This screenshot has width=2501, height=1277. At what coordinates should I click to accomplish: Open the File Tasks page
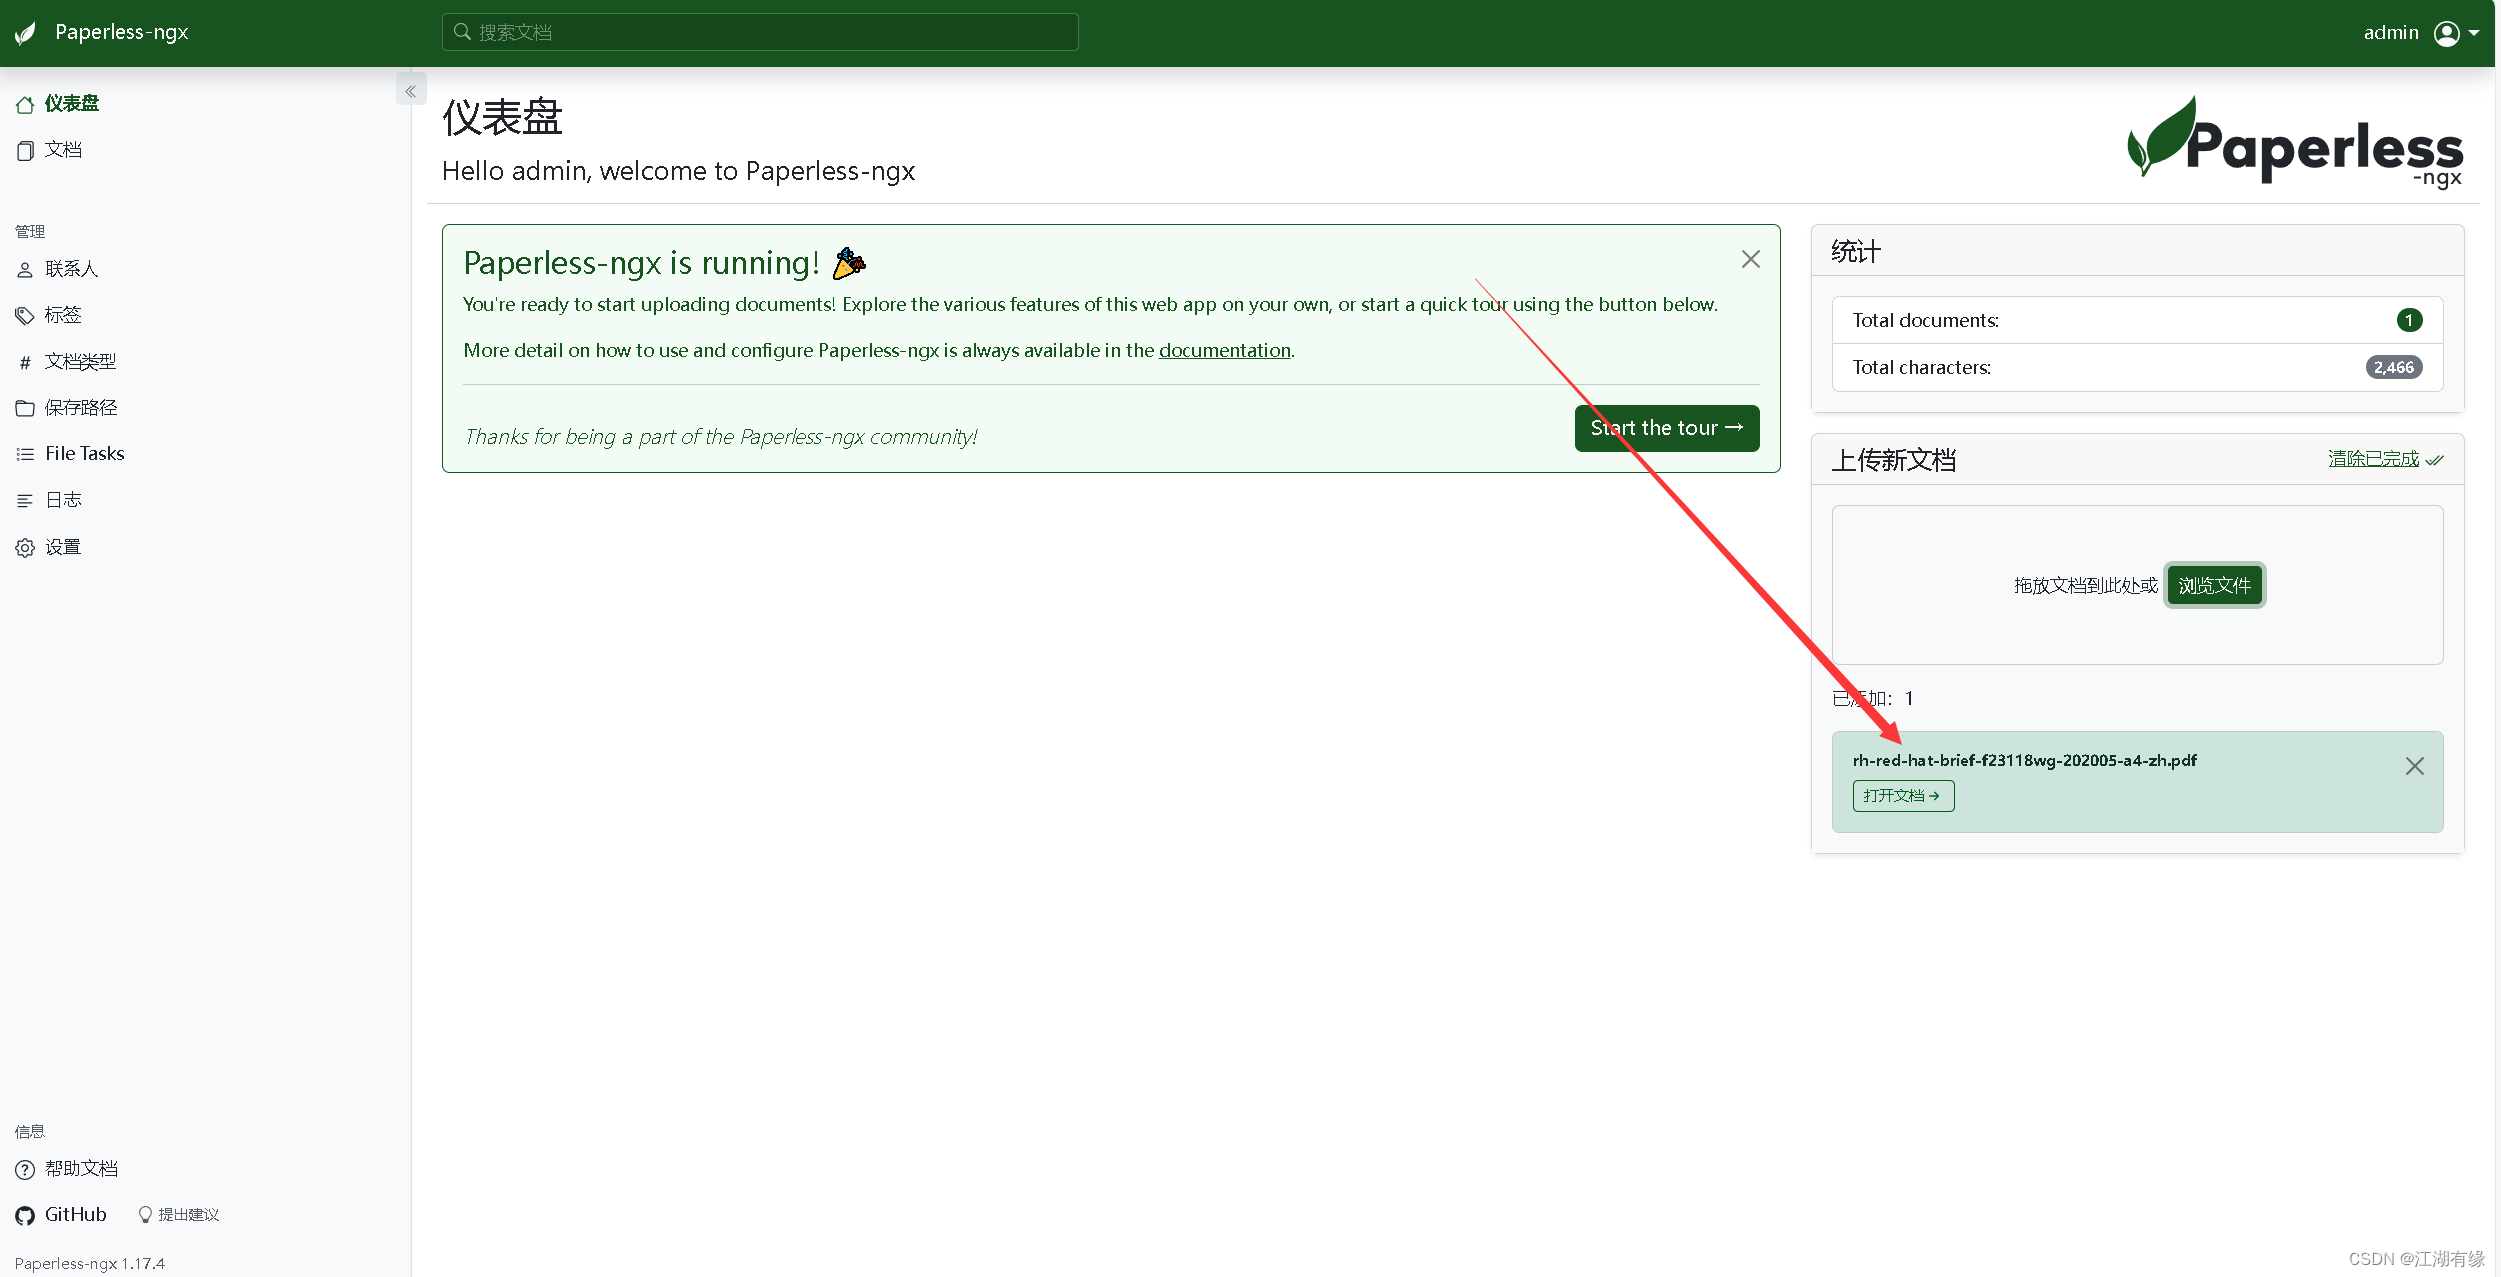(84, 454)
